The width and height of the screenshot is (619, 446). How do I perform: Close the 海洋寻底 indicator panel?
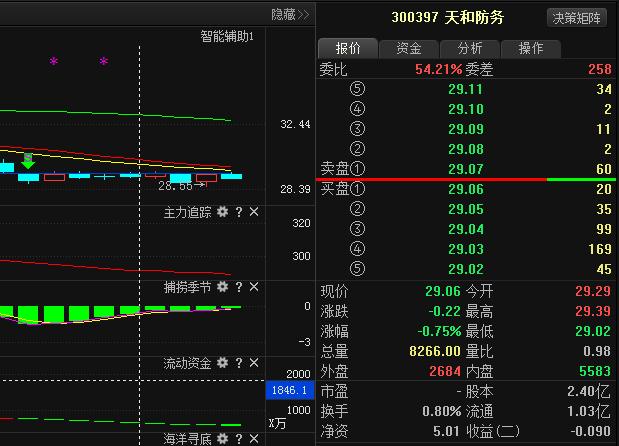pos(254,439)
